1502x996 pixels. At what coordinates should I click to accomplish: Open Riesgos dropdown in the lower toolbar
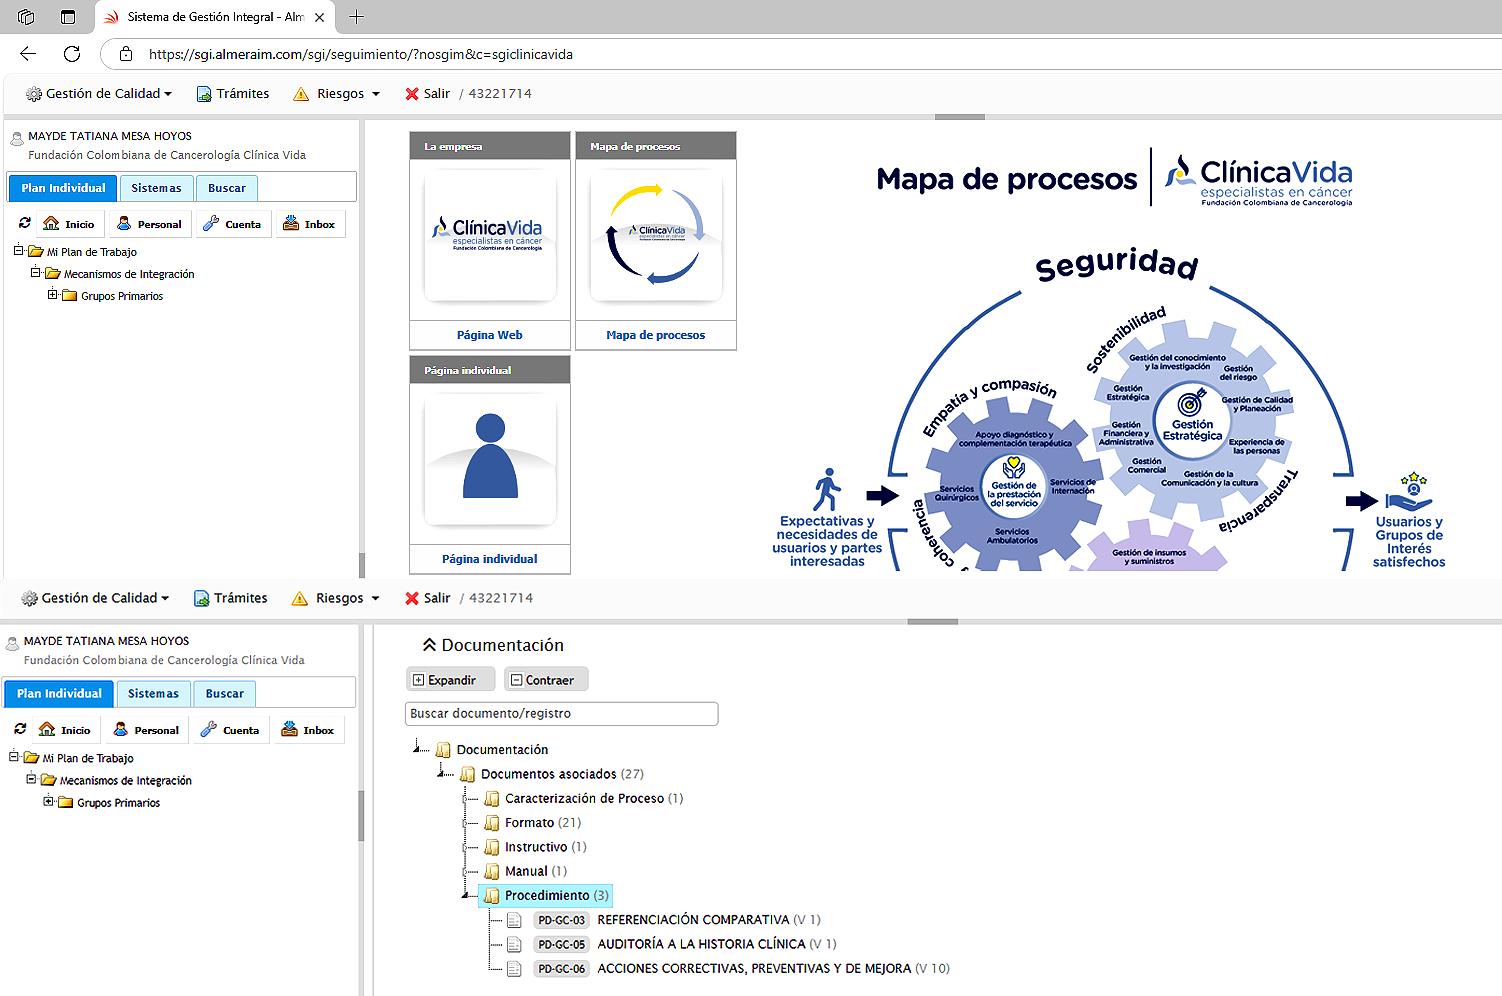pyautogui.click(x=336, y=598)
